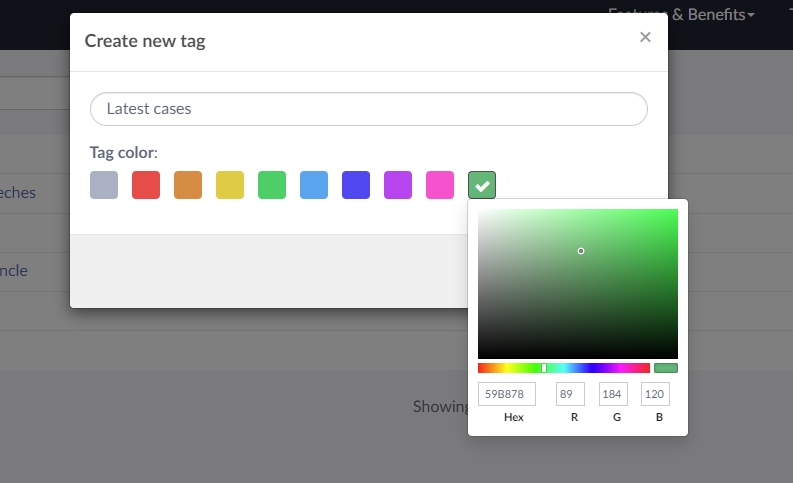The image size is (793, 483).
Task: Click the tag name field with Latest cases
Action: pyautogui.click(x=368, y=109)
